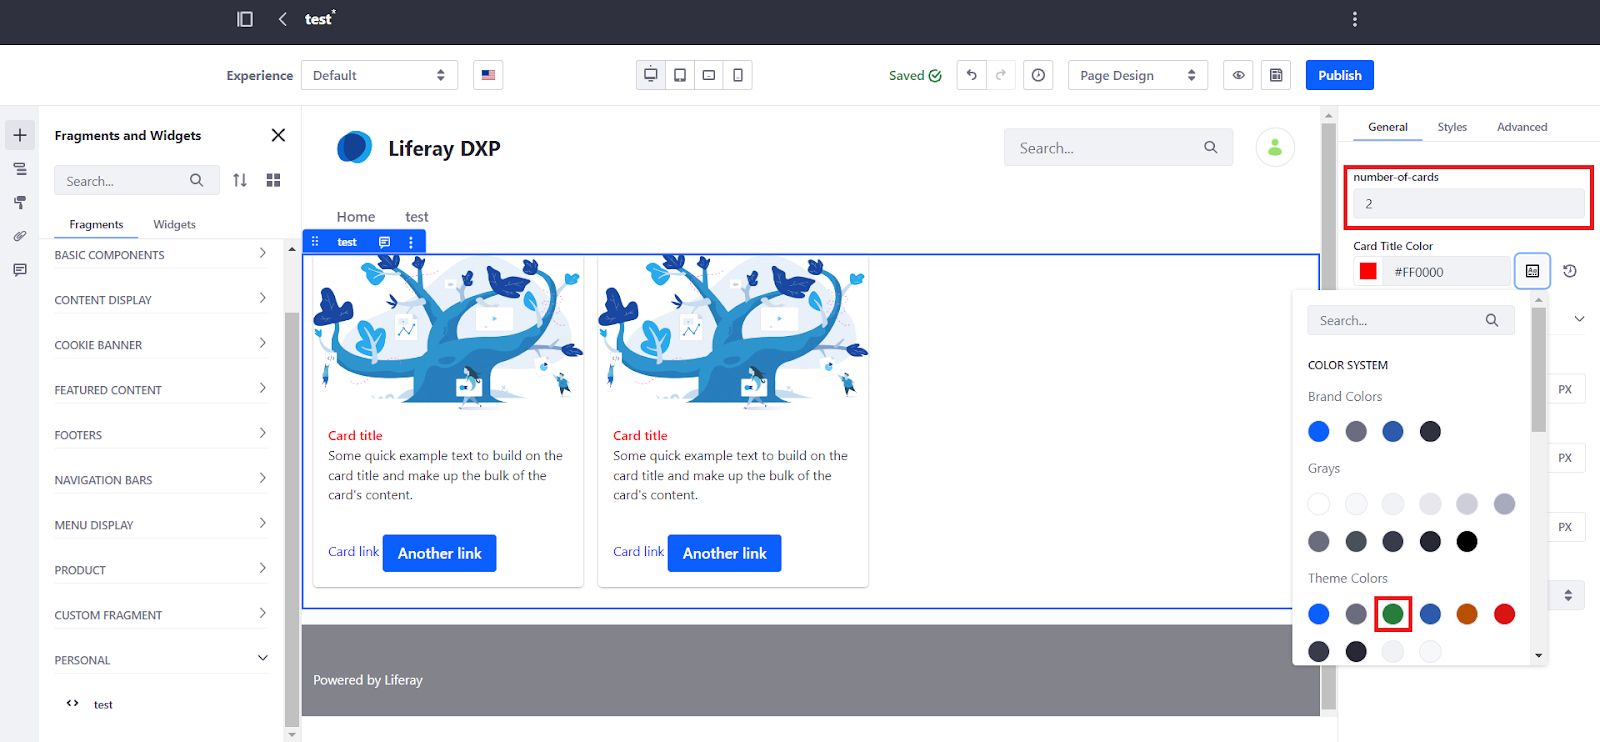Click the fragments search field
Image resolution: width=1600 pixels, height=742 pixels.
pos(136,181)
